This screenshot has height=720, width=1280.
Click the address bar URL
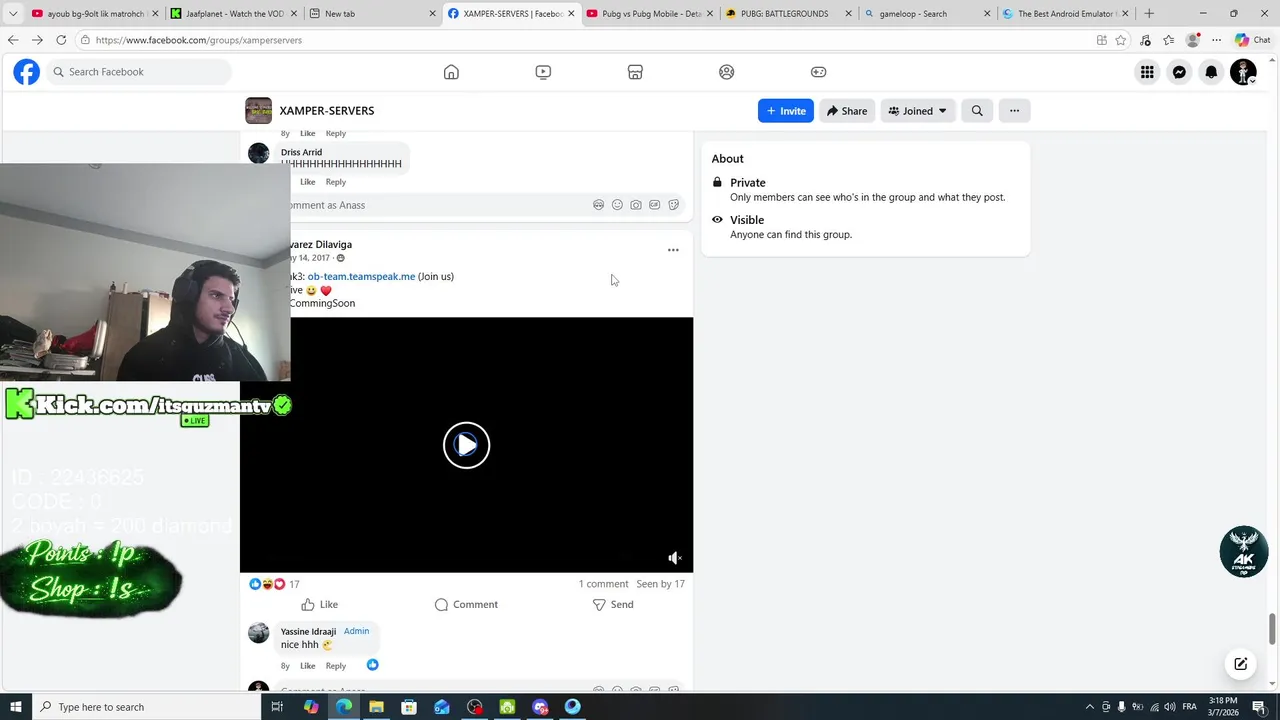click(198, 40)
